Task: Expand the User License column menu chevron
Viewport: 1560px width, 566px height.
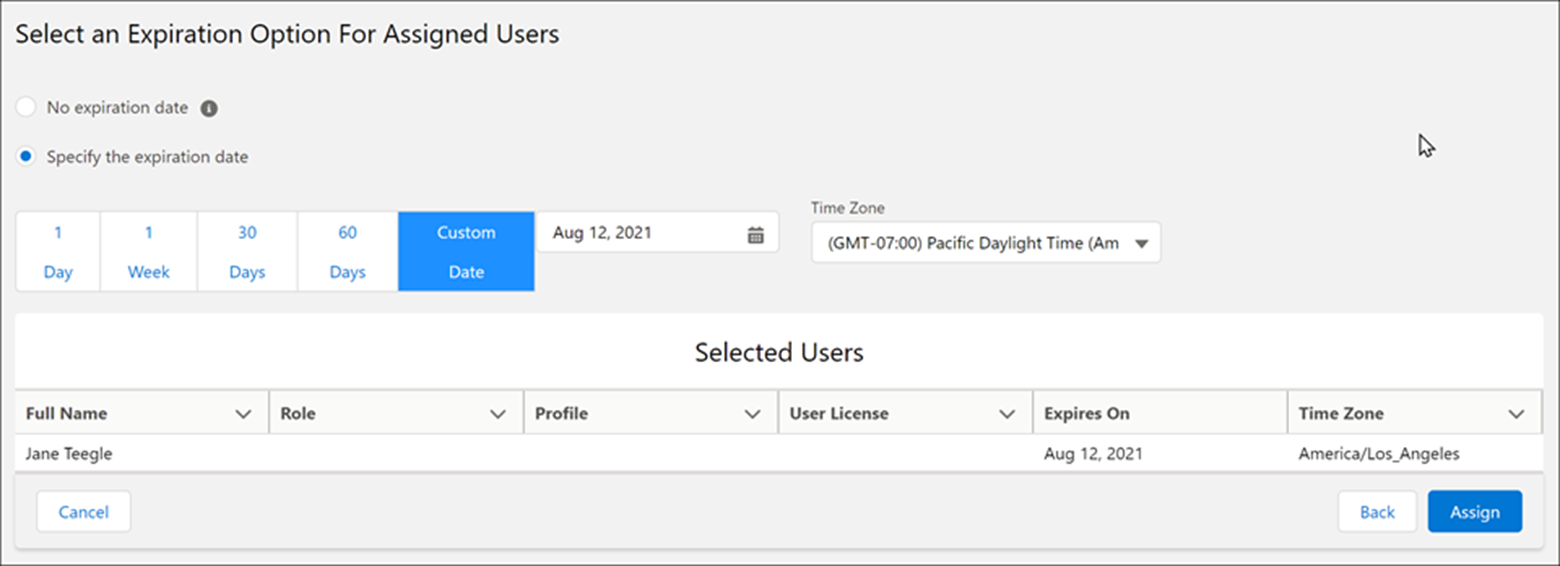Action: pos(1007,414)
